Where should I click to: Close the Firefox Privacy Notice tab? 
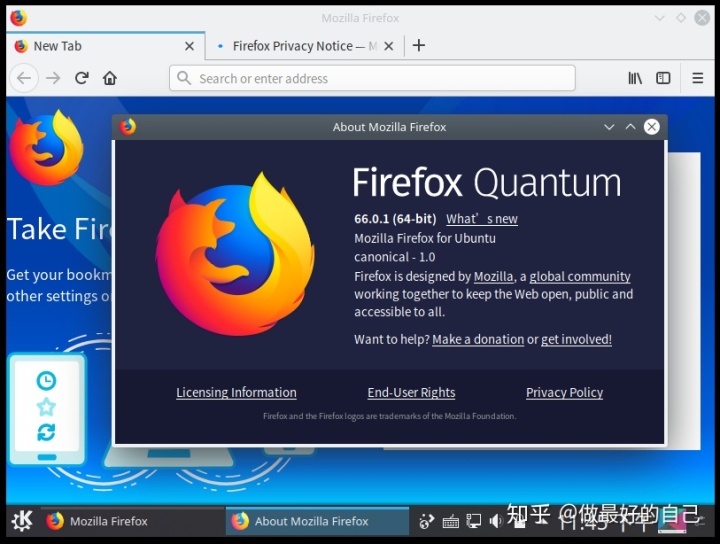pos(388,46)
